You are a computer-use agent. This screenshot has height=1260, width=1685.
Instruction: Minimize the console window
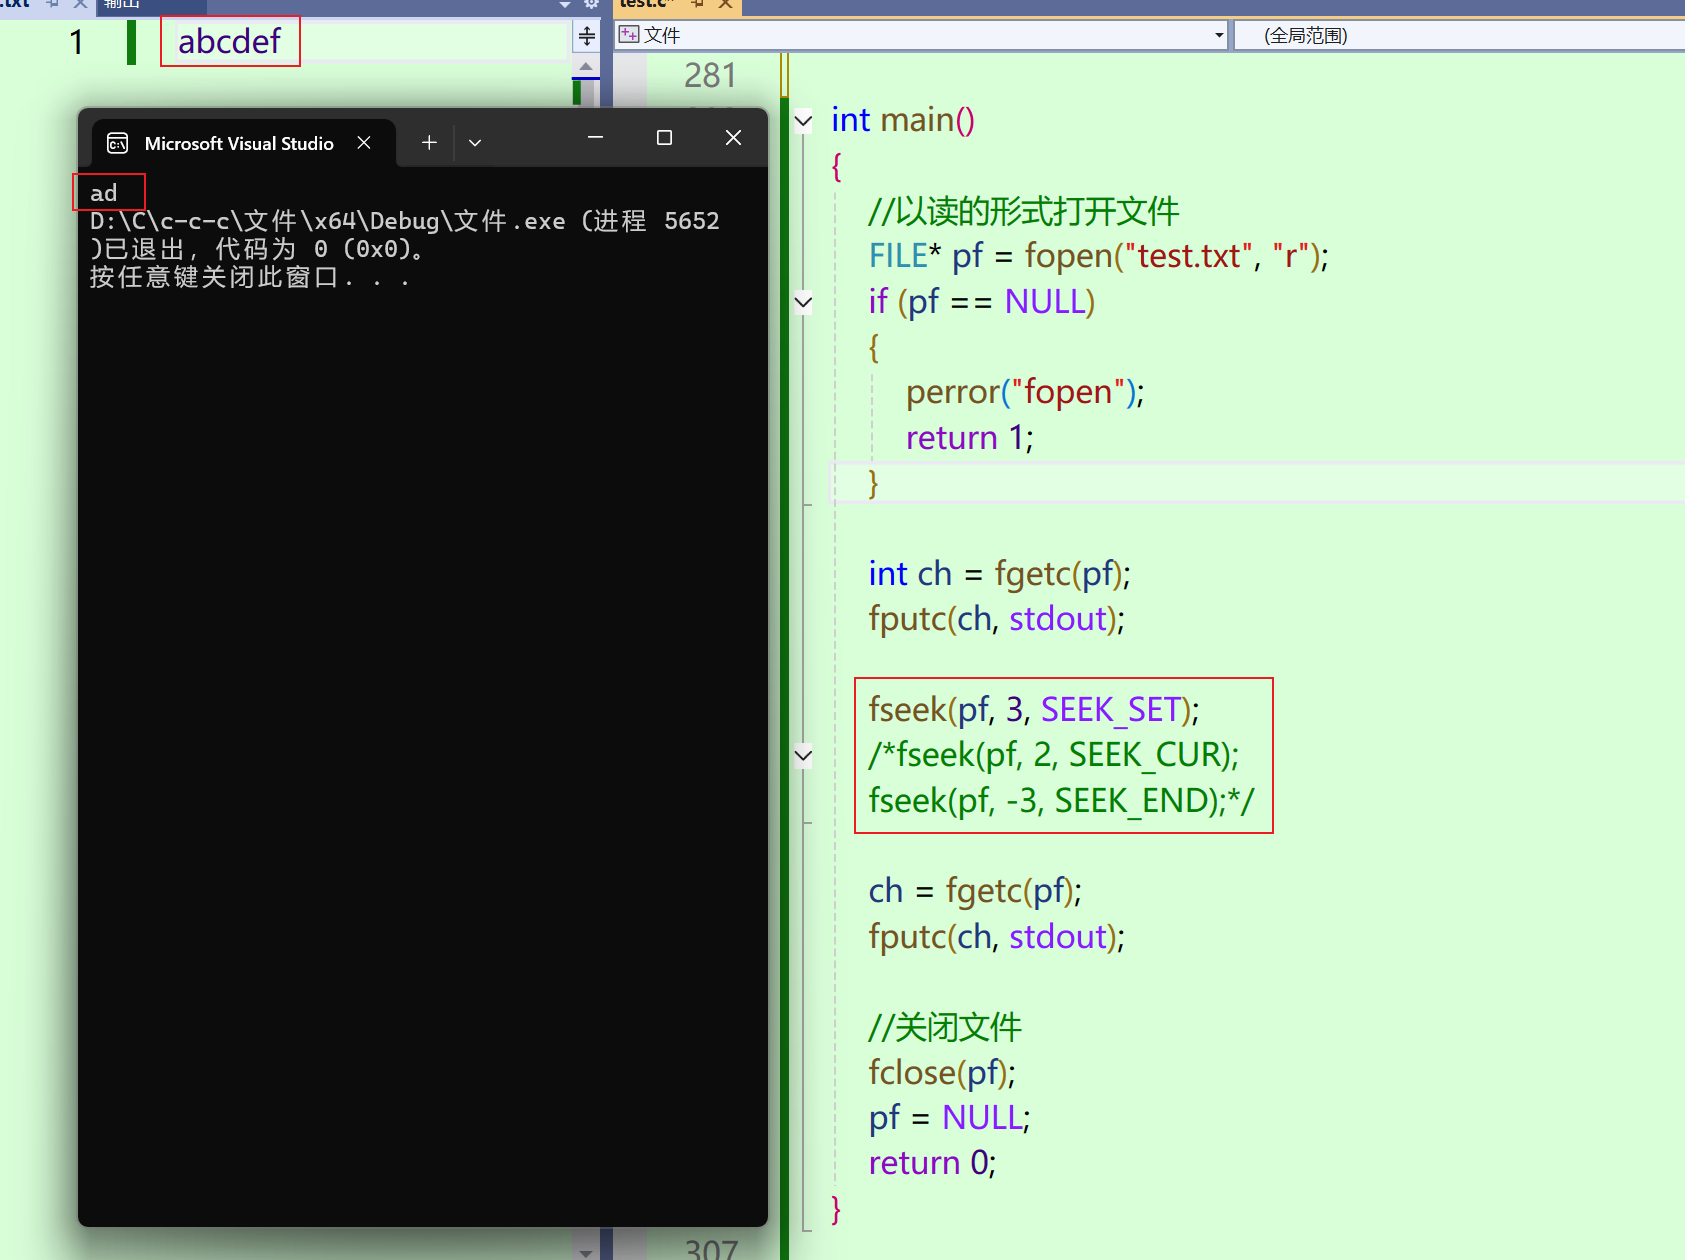[x=595, y=138]
